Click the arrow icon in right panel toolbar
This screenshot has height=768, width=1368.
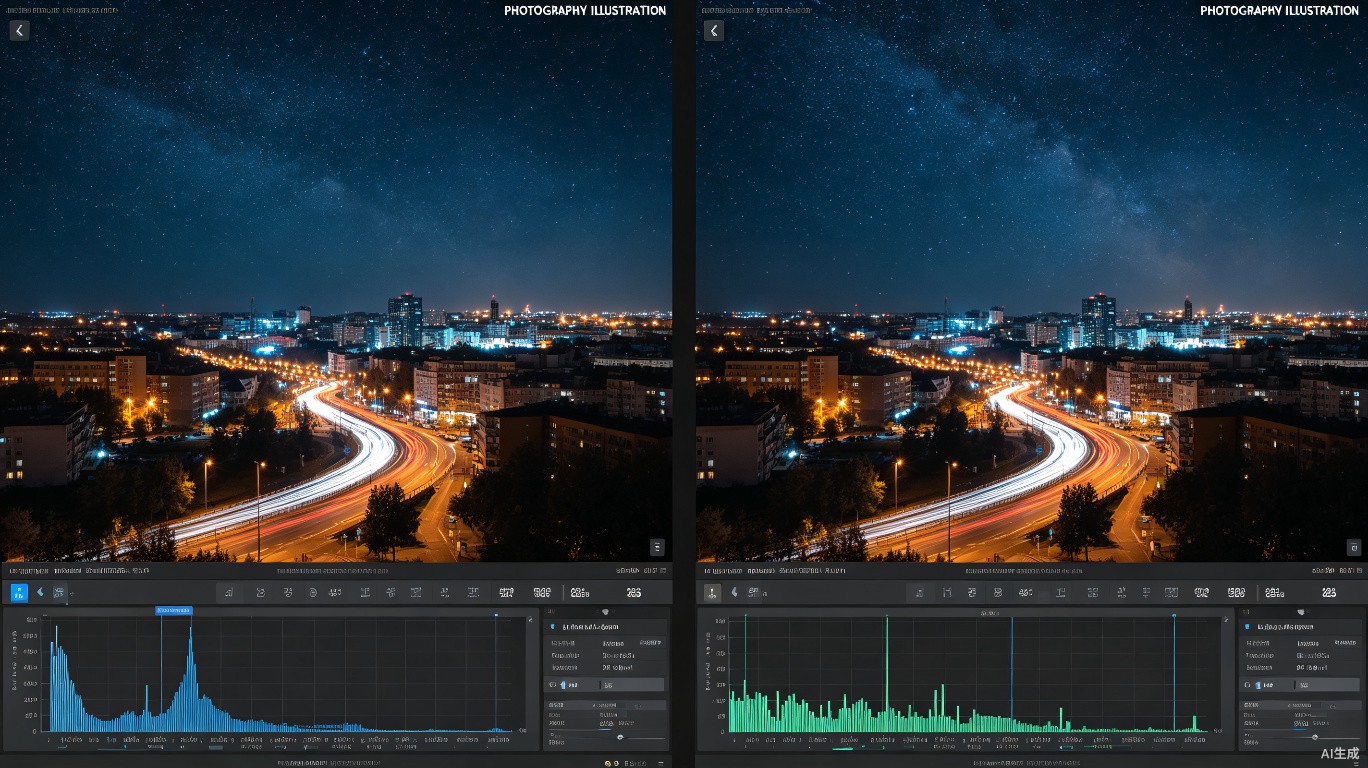pyautogui.click(x=734, y=592)
